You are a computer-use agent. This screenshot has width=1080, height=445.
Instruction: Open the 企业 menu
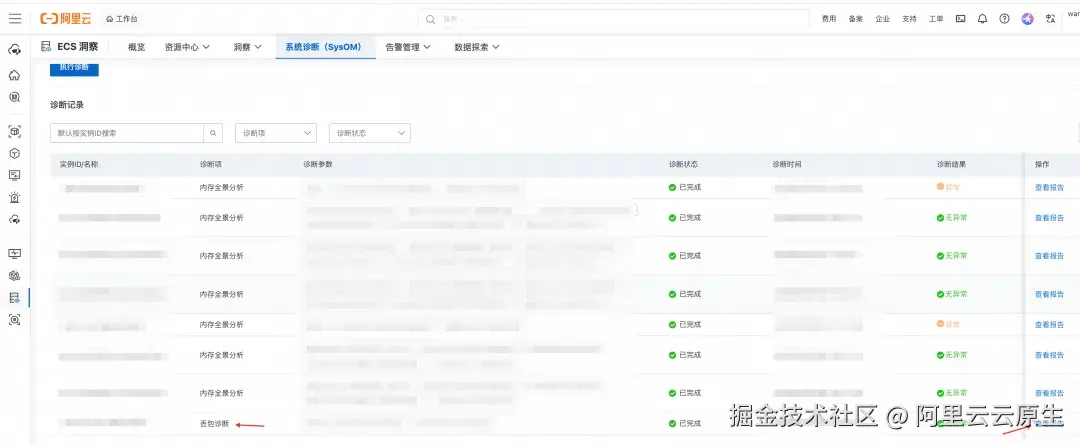pyautogui.click(x=882, y=19)
